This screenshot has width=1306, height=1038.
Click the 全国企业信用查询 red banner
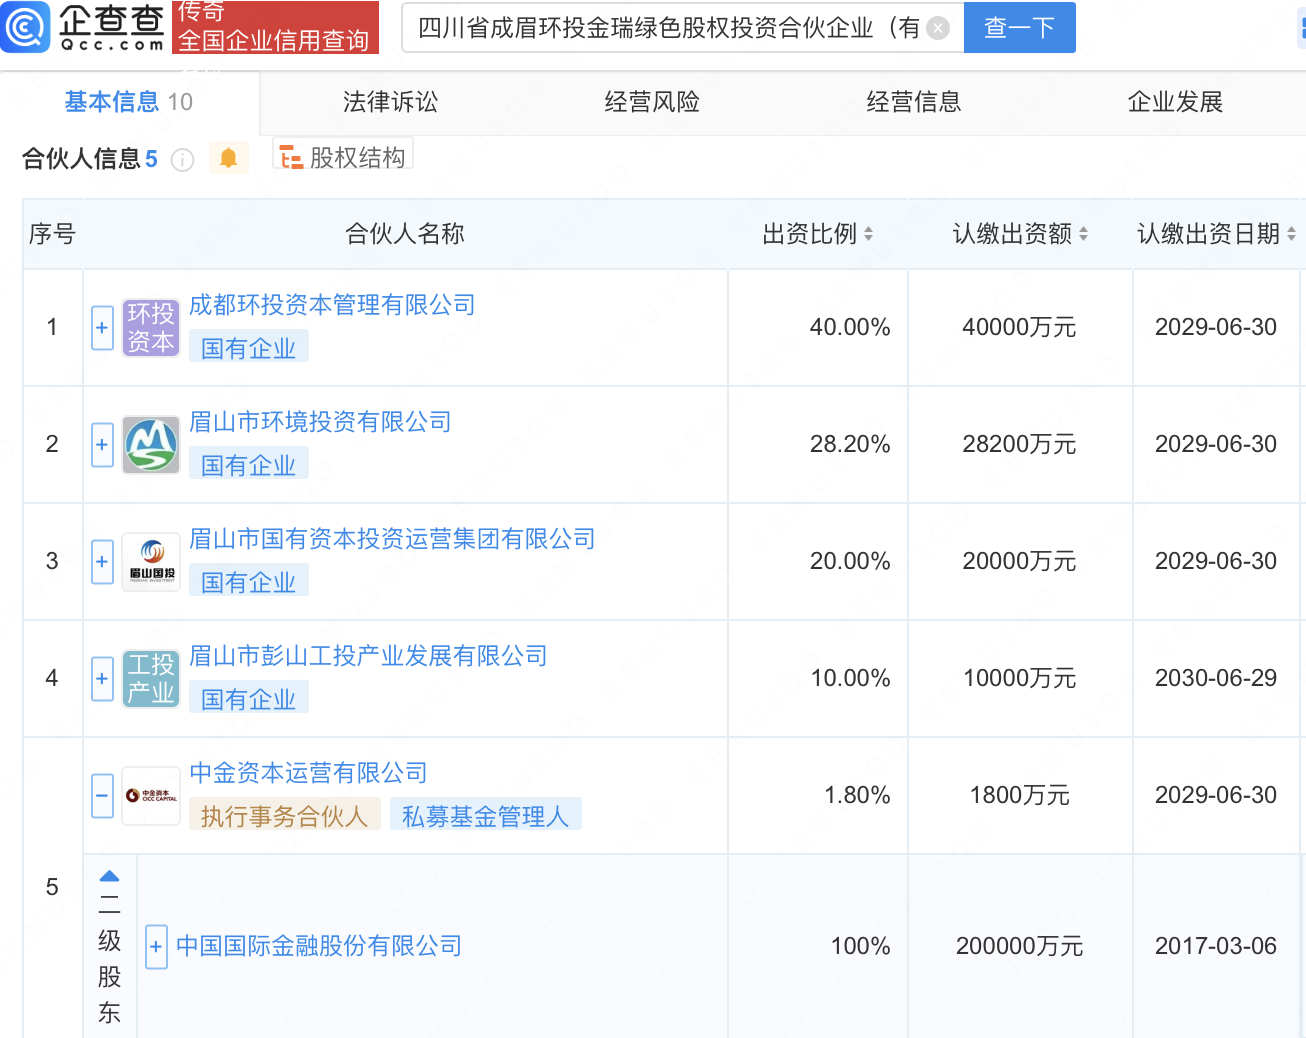click(x=275, y=27)
